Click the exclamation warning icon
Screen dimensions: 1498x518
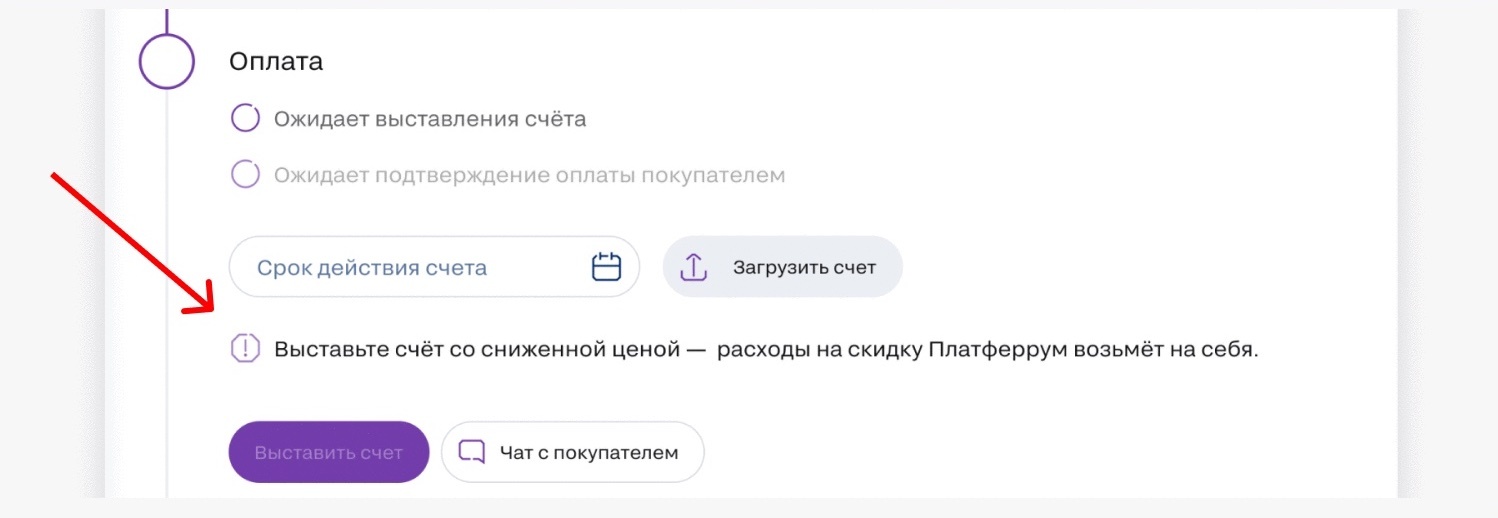point(245,349)
